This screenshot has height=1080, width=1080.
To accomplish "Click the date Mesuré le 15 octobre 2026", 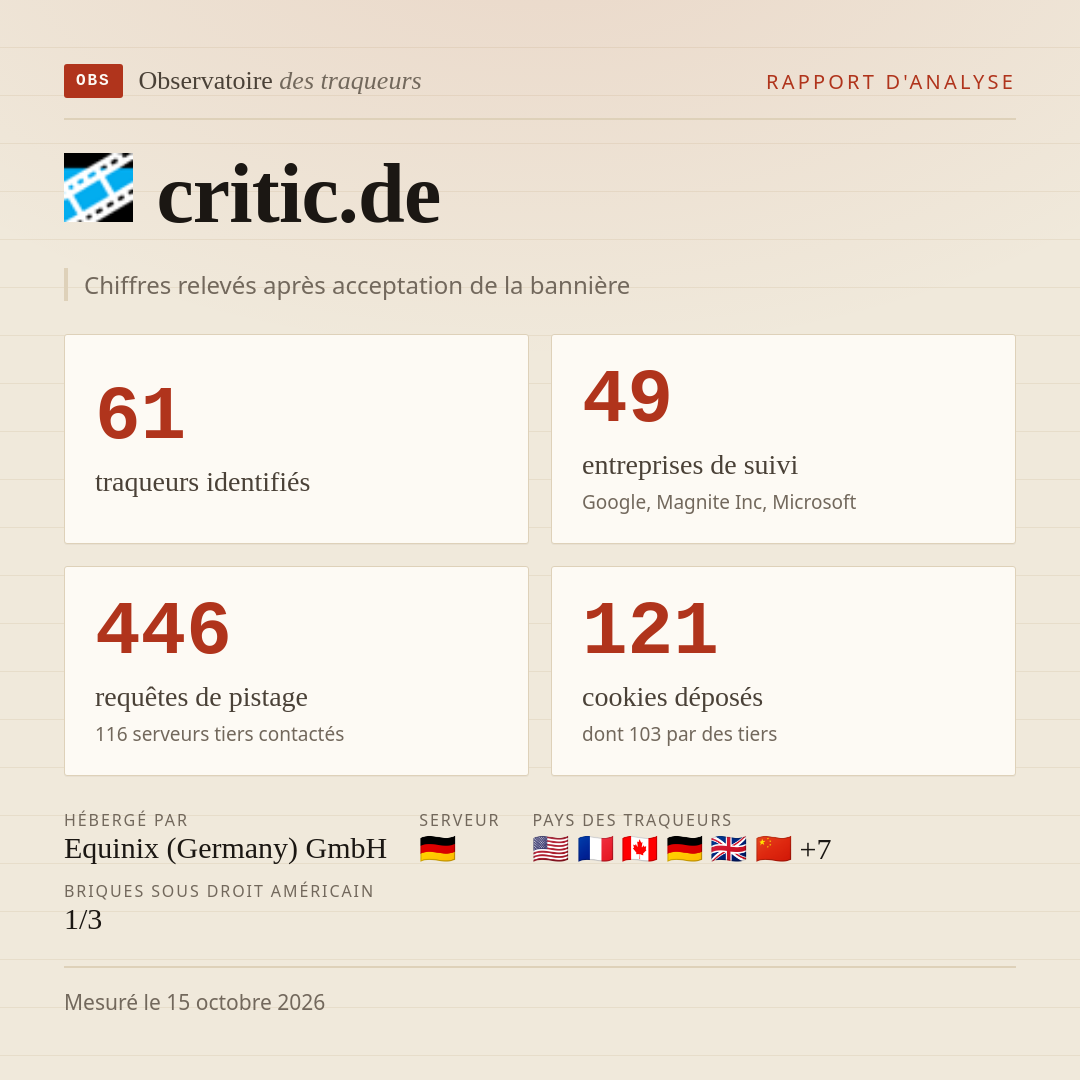I will [194, 1002].
